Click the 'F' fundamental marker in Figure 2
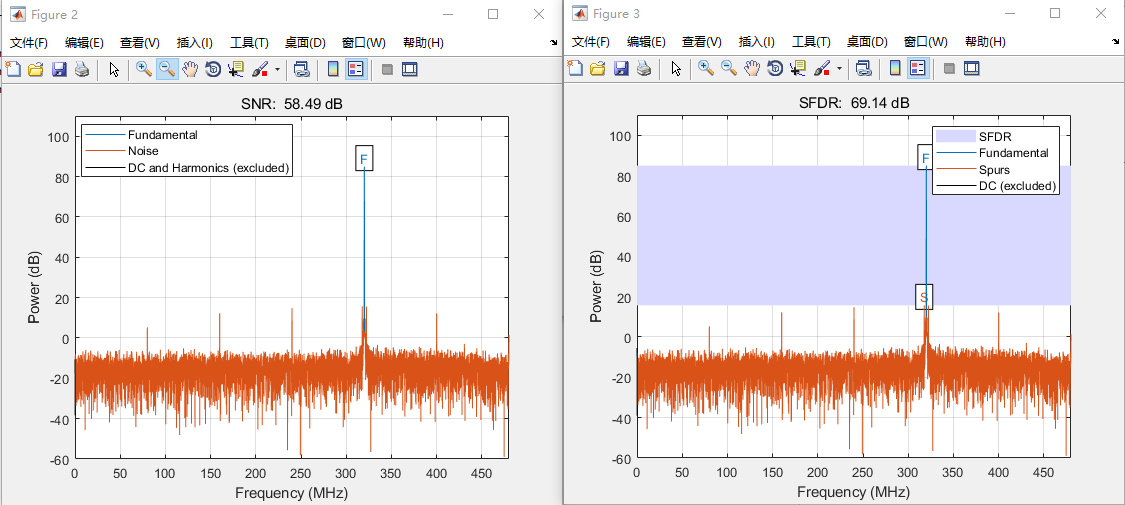Viewport: 1125px width, 505px height. click(x=364, y=158)
